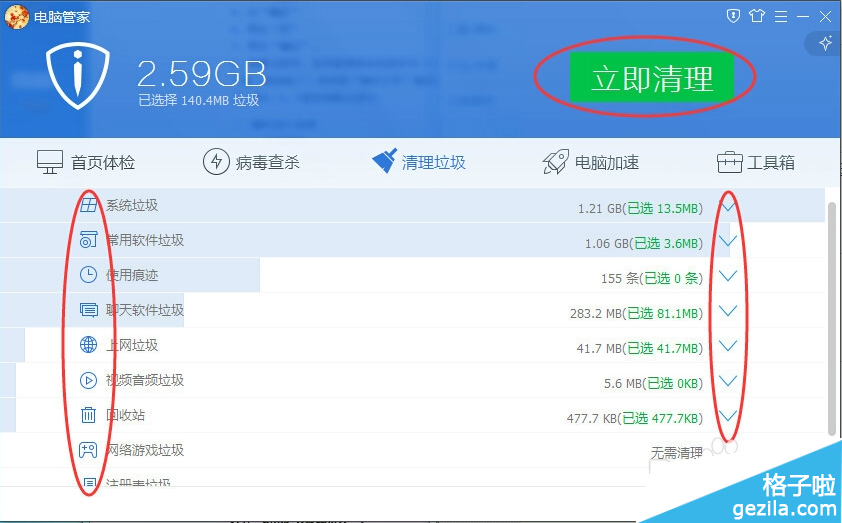Click the 系统垃圾 label
Viewport: 842px width, 523px height.
(x=132, y=205)
